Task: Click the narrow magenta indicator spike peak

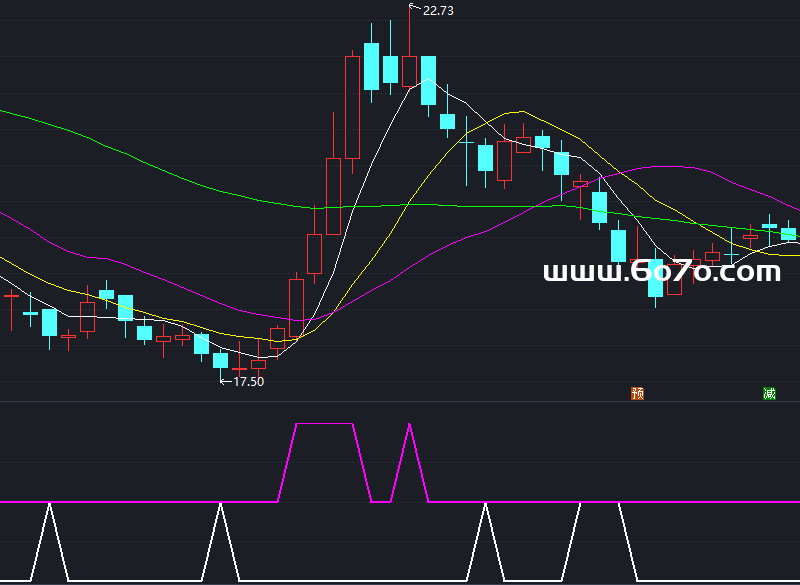Action: (x=409, y=426)
